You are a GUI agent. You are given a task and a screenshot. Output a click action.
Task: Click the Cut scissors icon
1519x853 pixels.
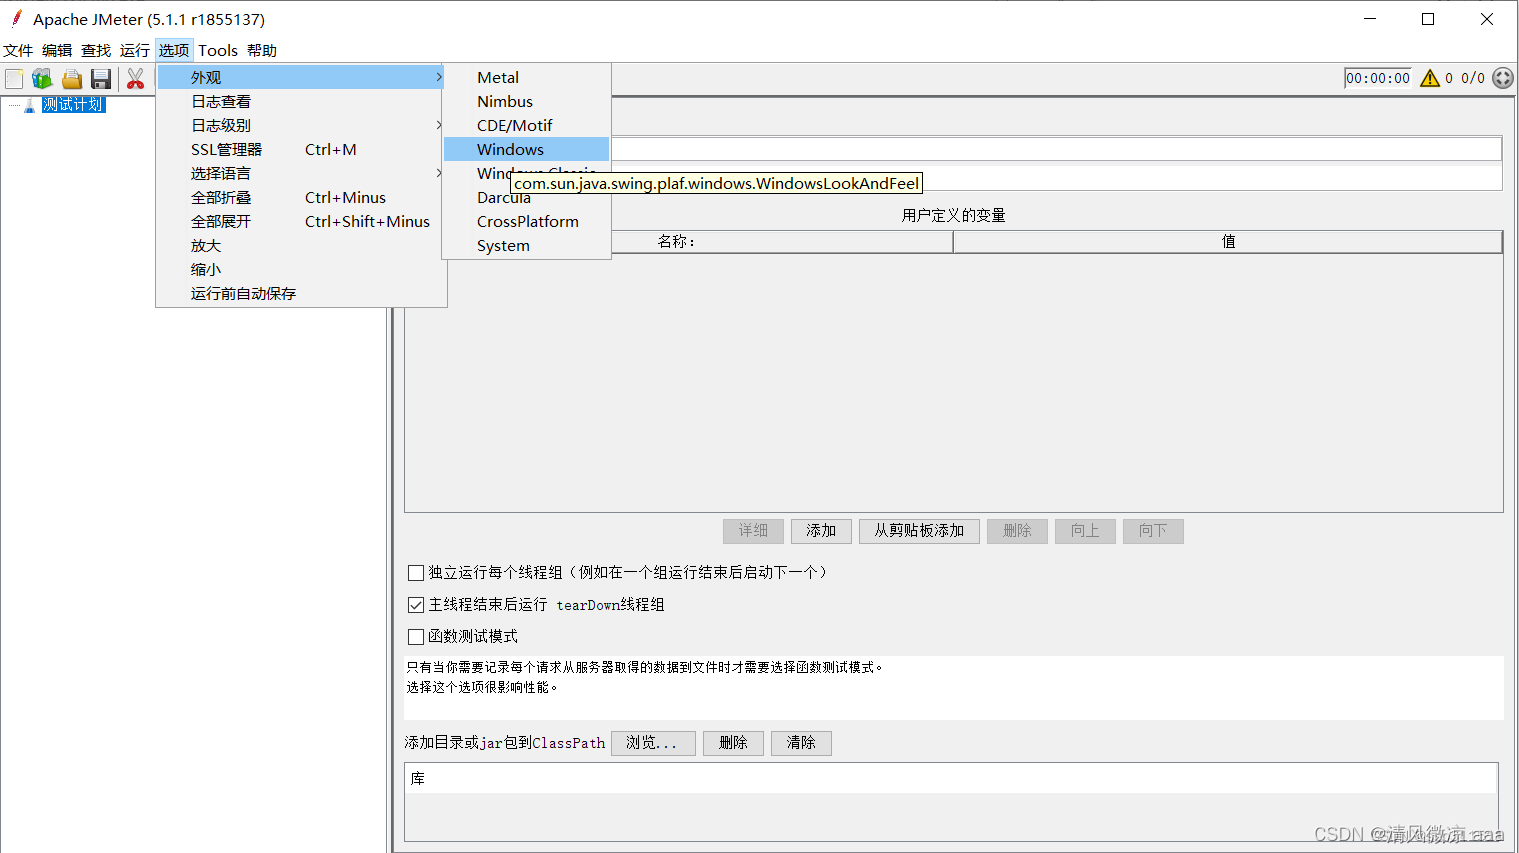point(135,79)
